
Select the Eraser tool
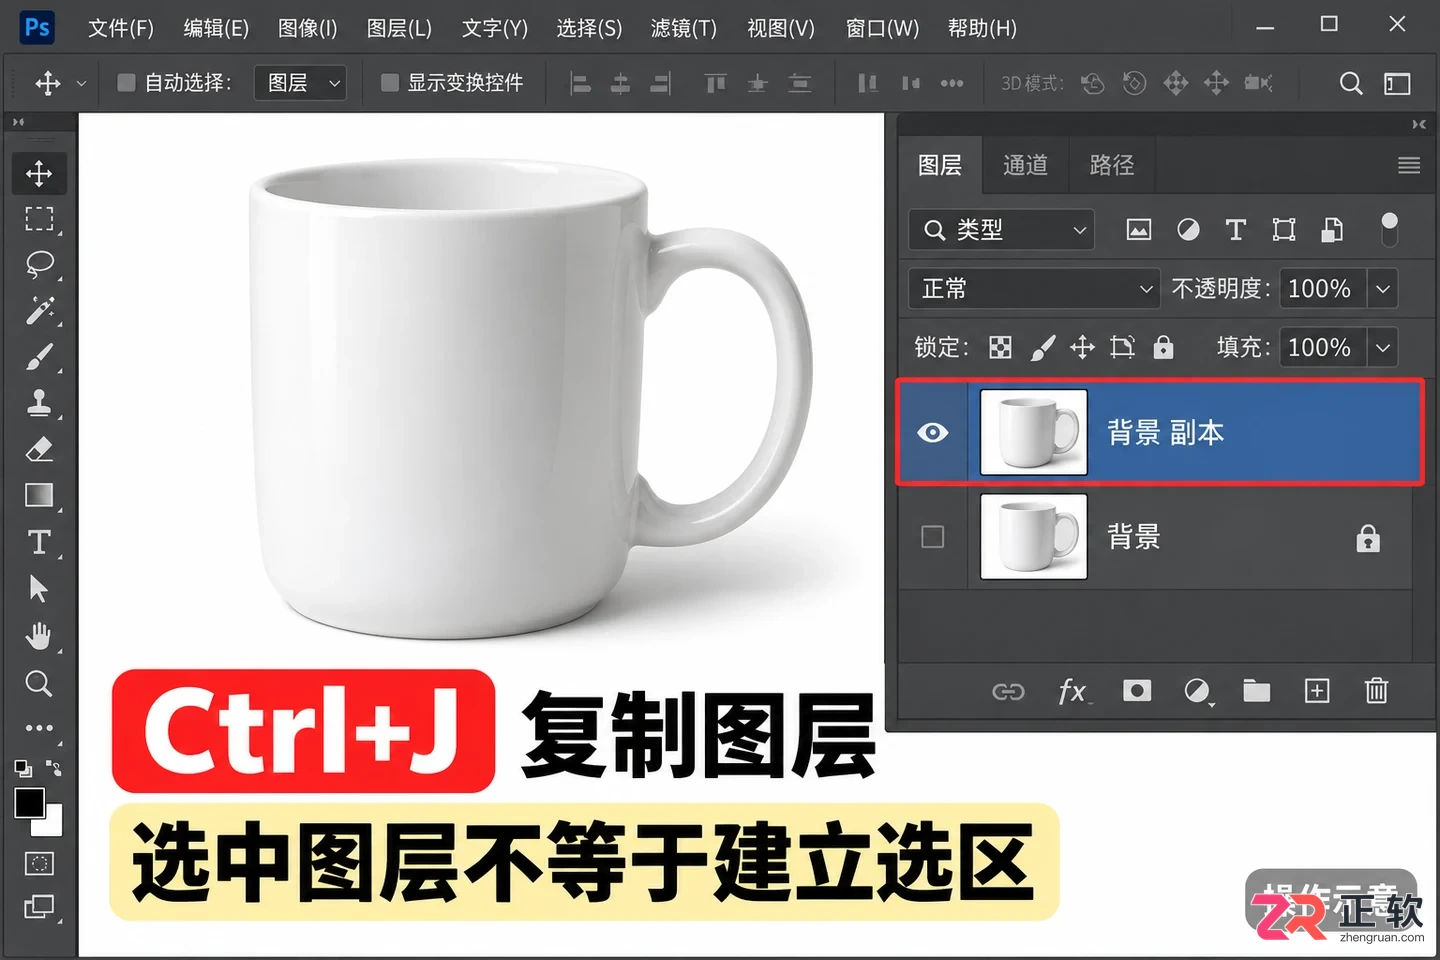(39, 449)
